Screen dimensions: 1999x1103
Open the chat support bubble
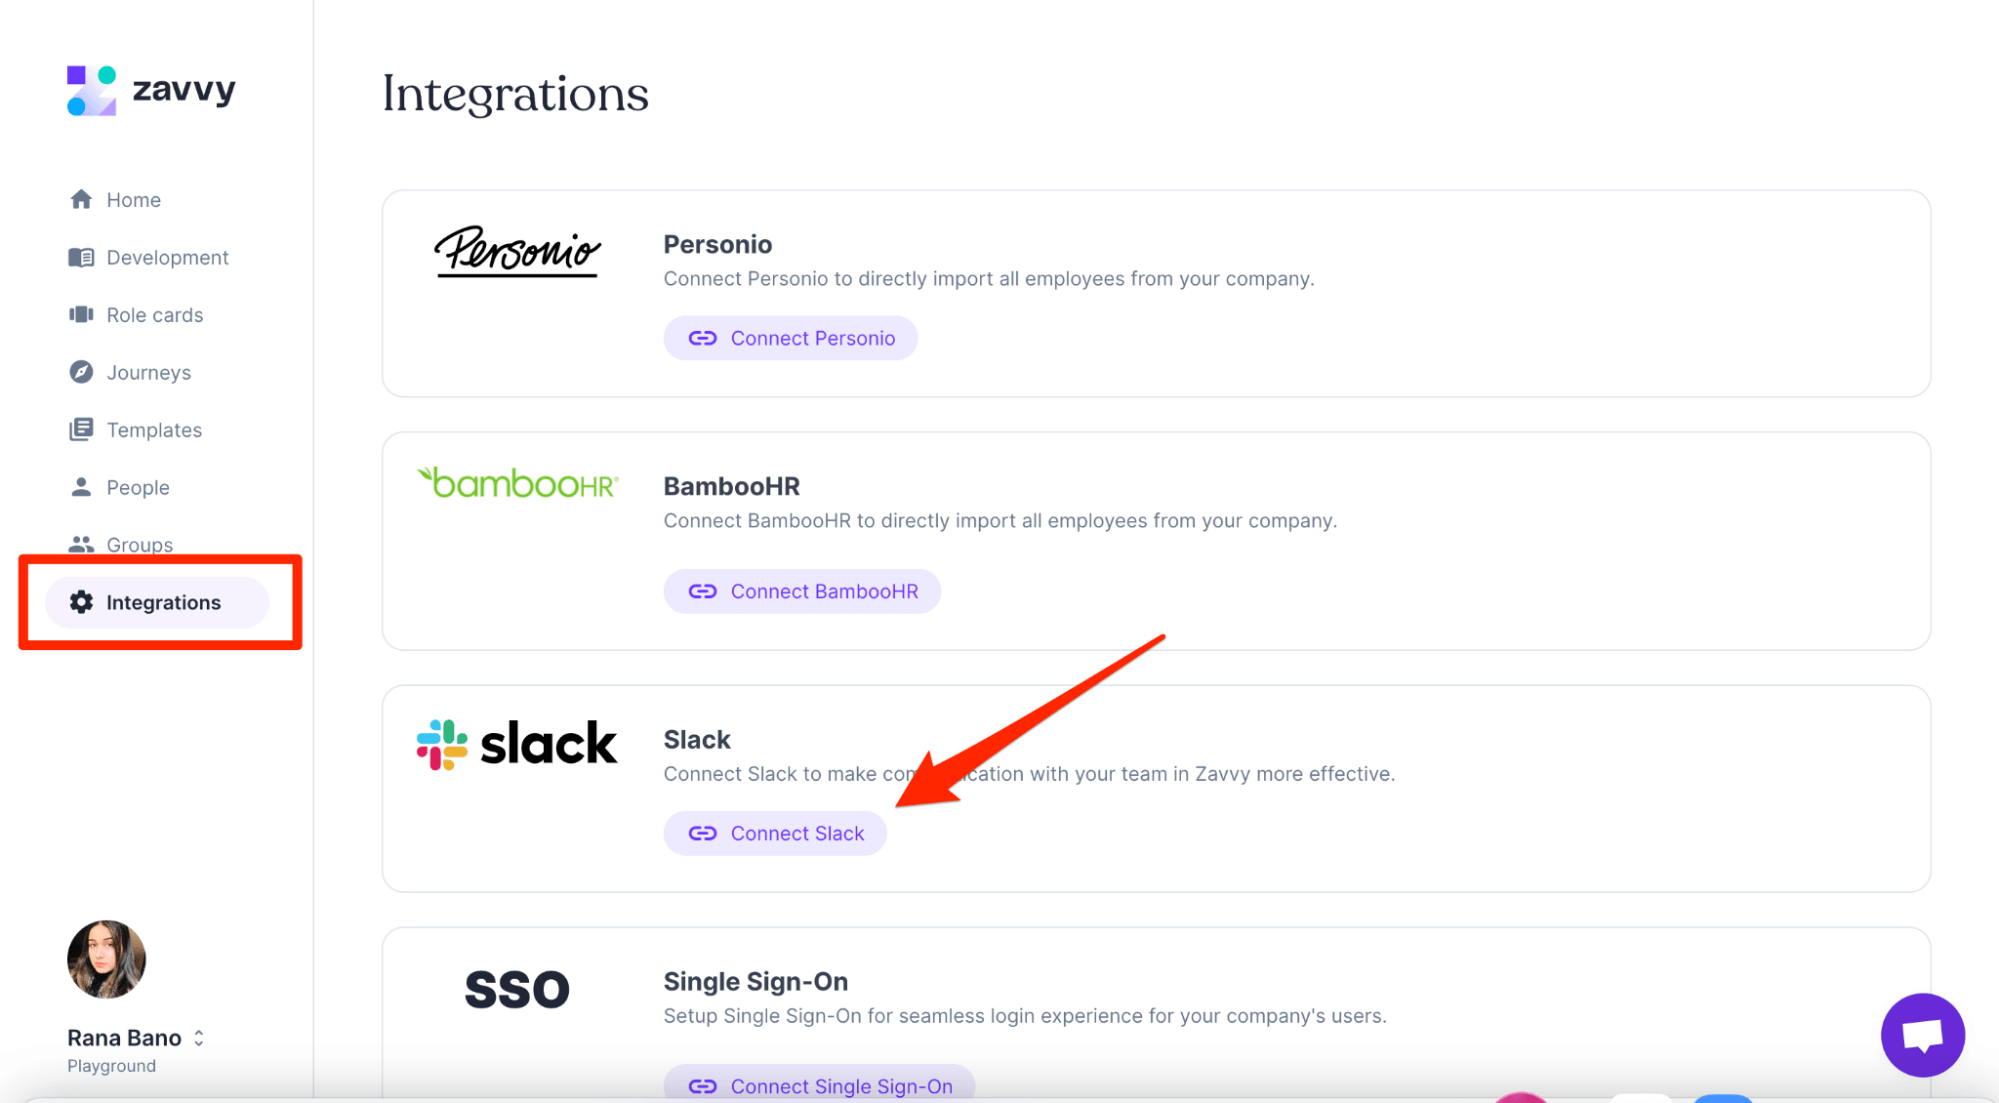pyautogui.click(x=1922, y=1035)
